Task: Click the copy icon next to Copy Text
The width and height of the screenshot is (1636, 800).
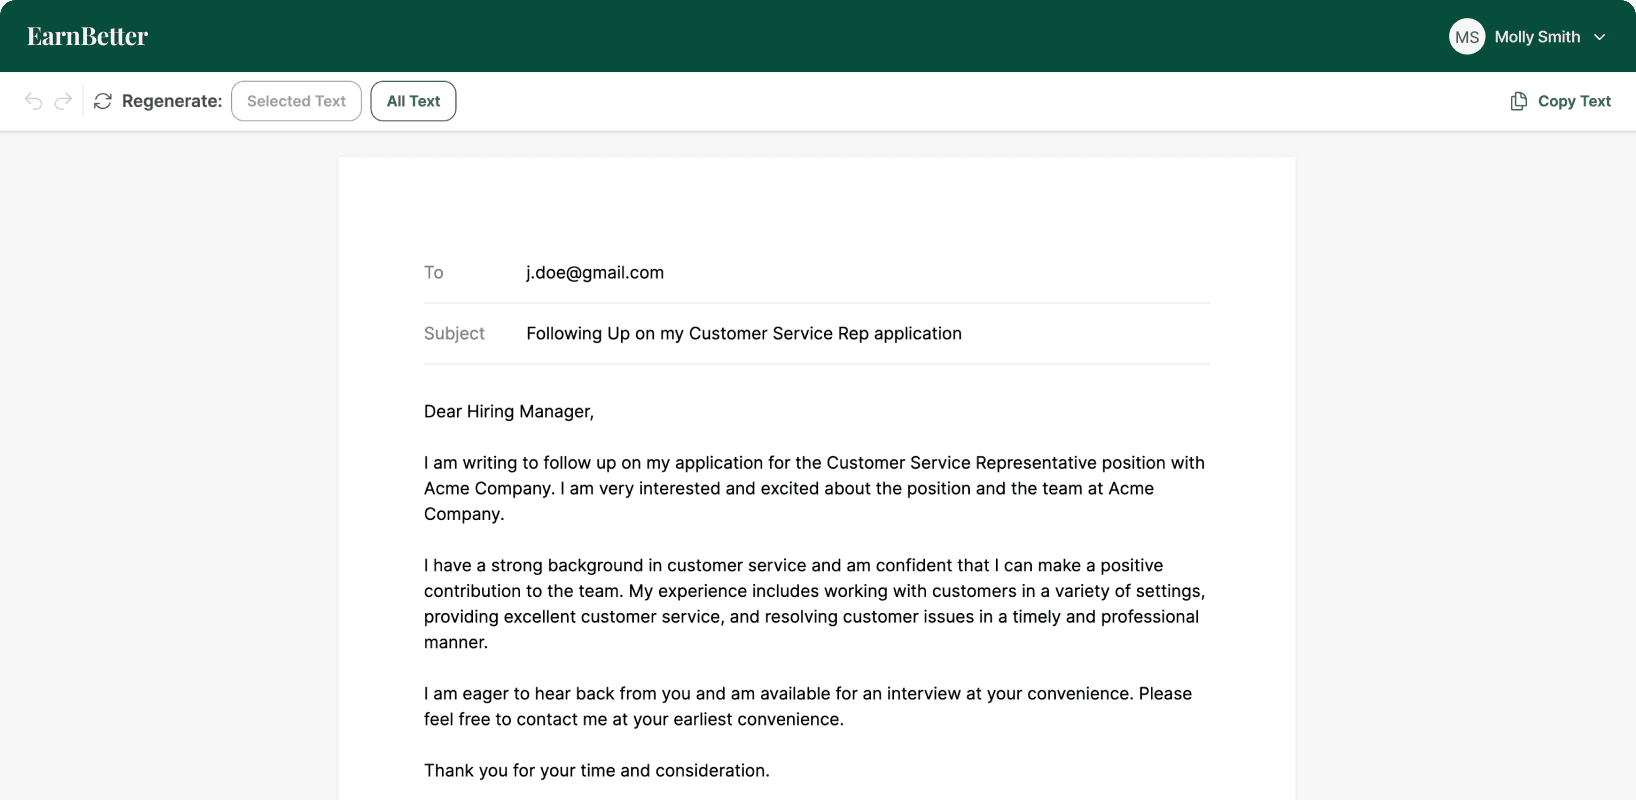Action: (1519, 101)
